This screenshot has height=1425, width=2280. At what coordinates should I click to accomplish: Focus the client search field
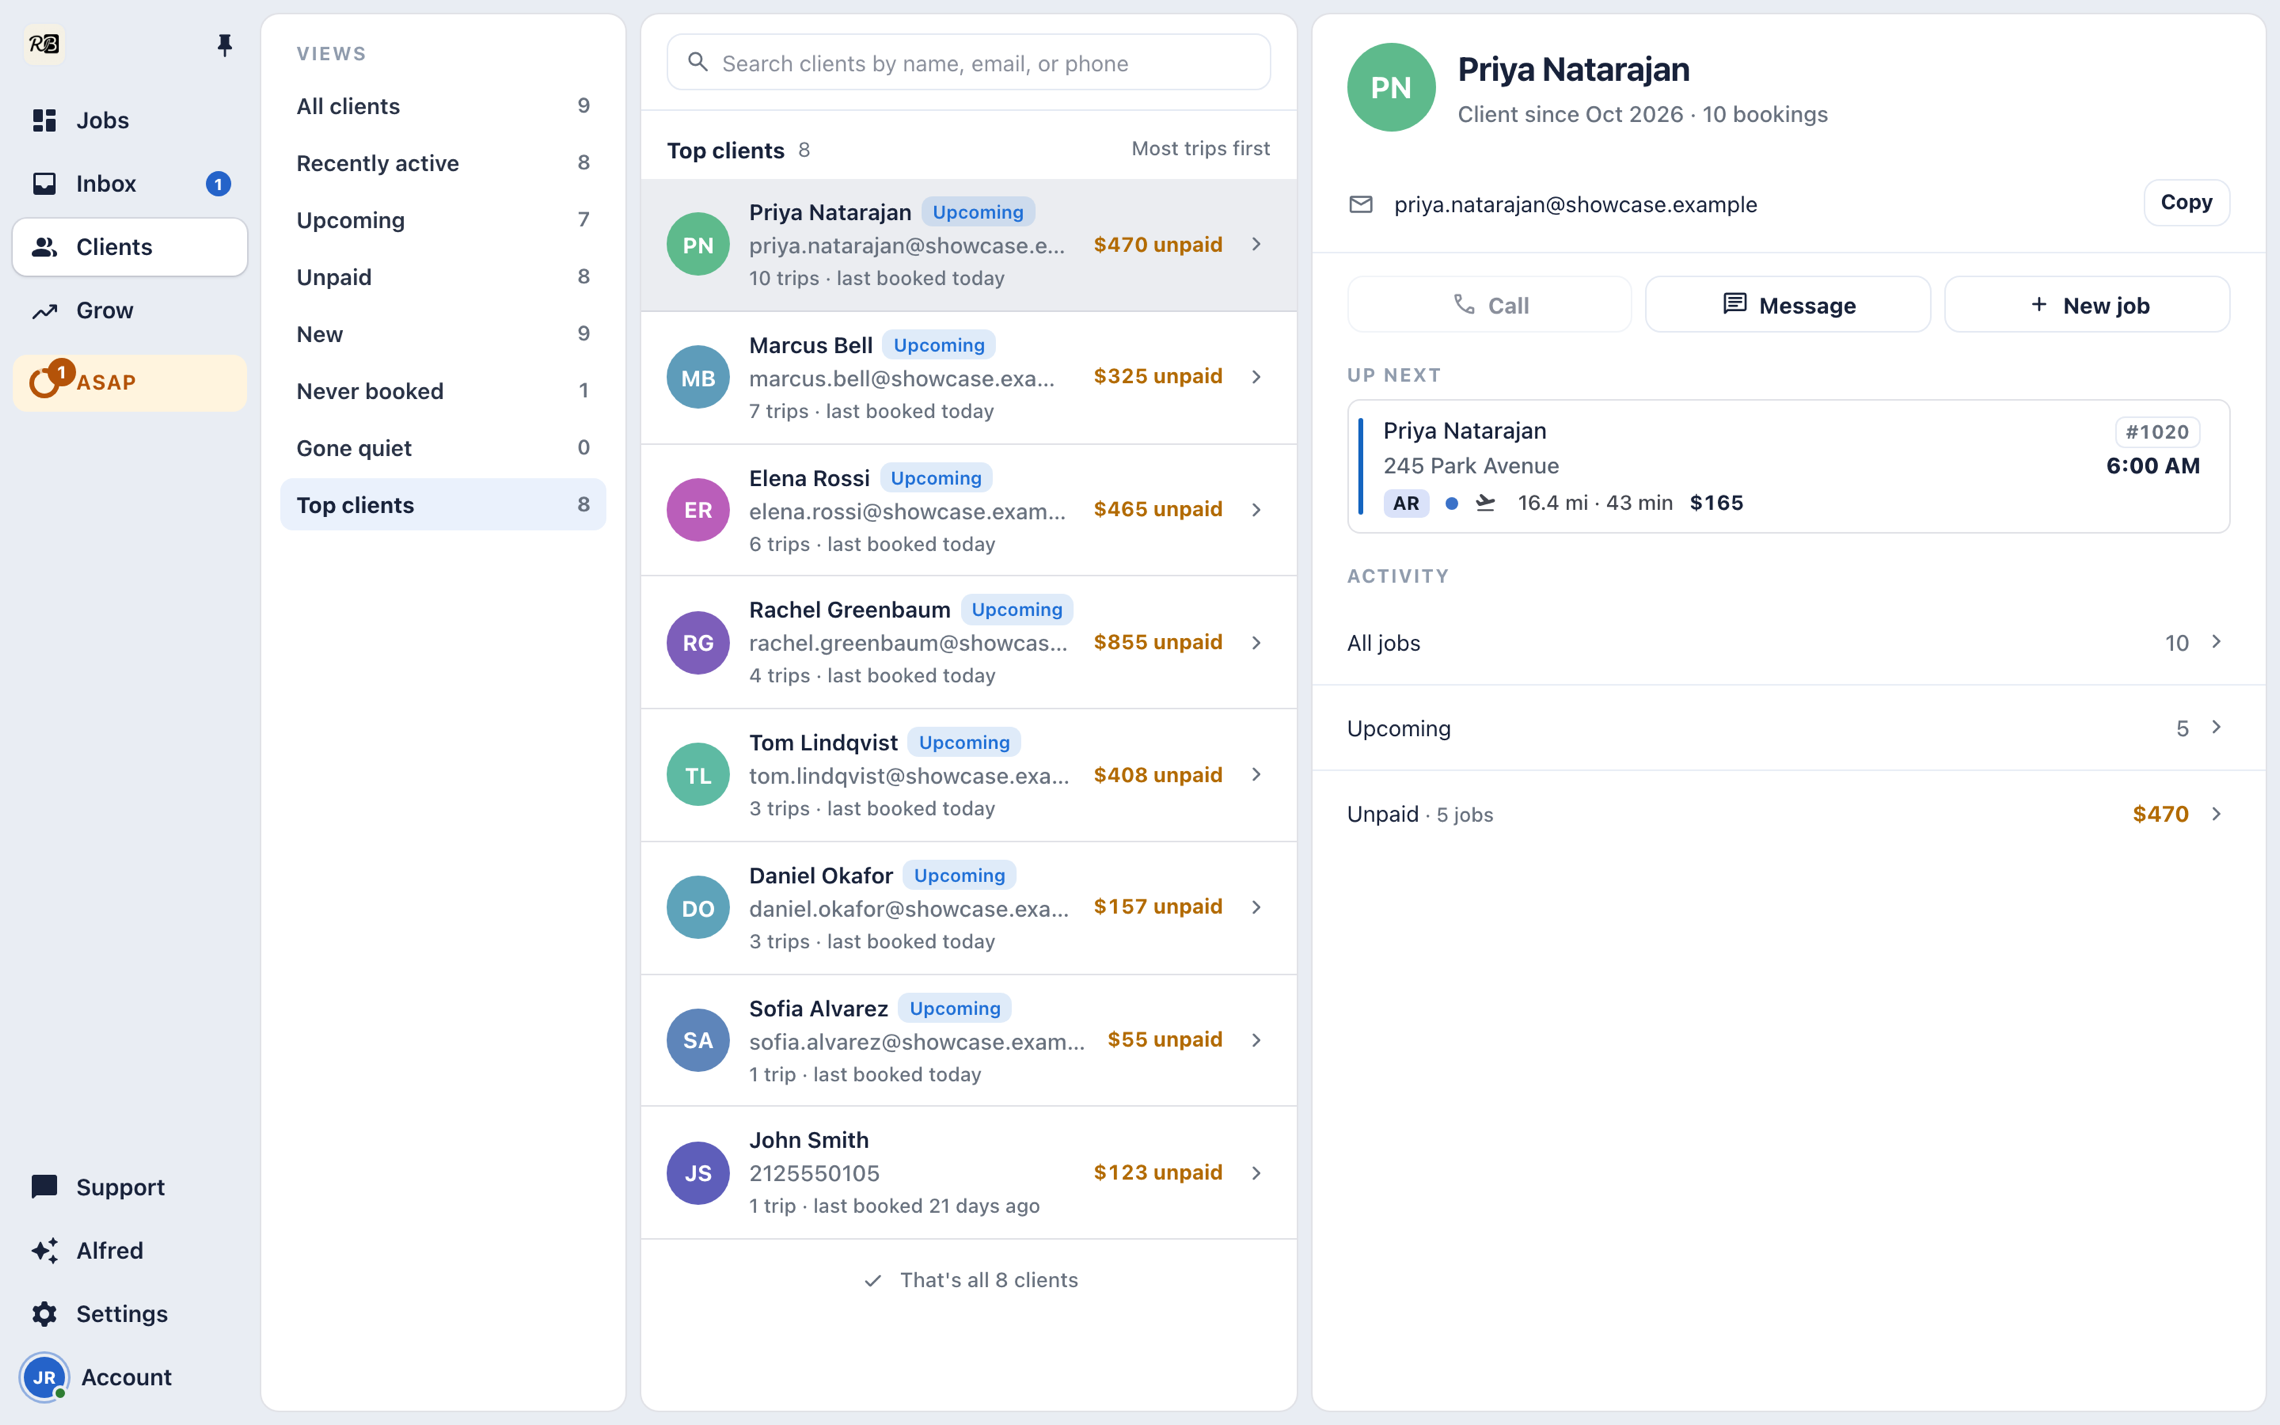click(x=968, y=63)
